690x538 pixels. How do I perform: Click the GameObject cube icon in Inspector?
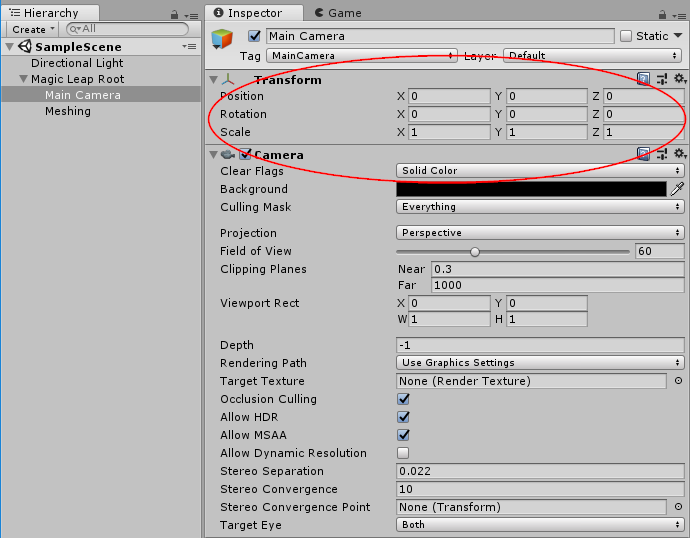click(x=222, y=40)
